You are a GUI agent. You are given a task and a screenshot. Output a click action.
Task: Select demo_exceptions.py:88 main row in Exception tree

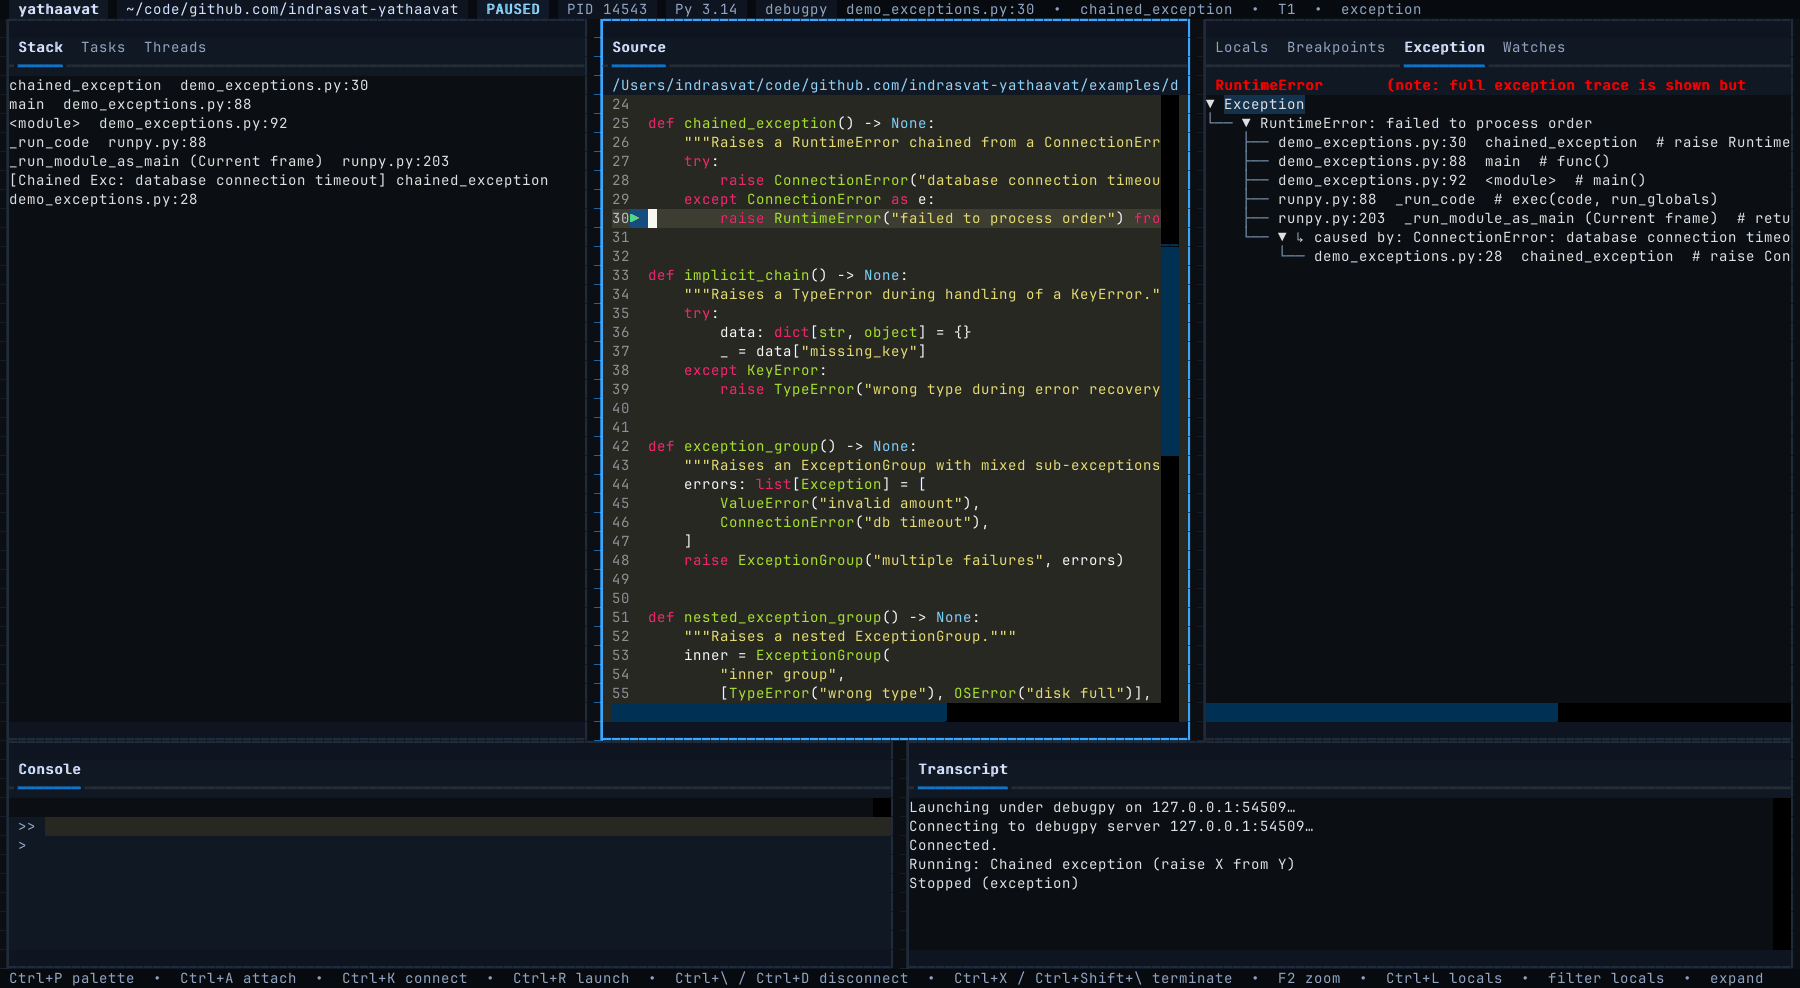point(1444,161)
